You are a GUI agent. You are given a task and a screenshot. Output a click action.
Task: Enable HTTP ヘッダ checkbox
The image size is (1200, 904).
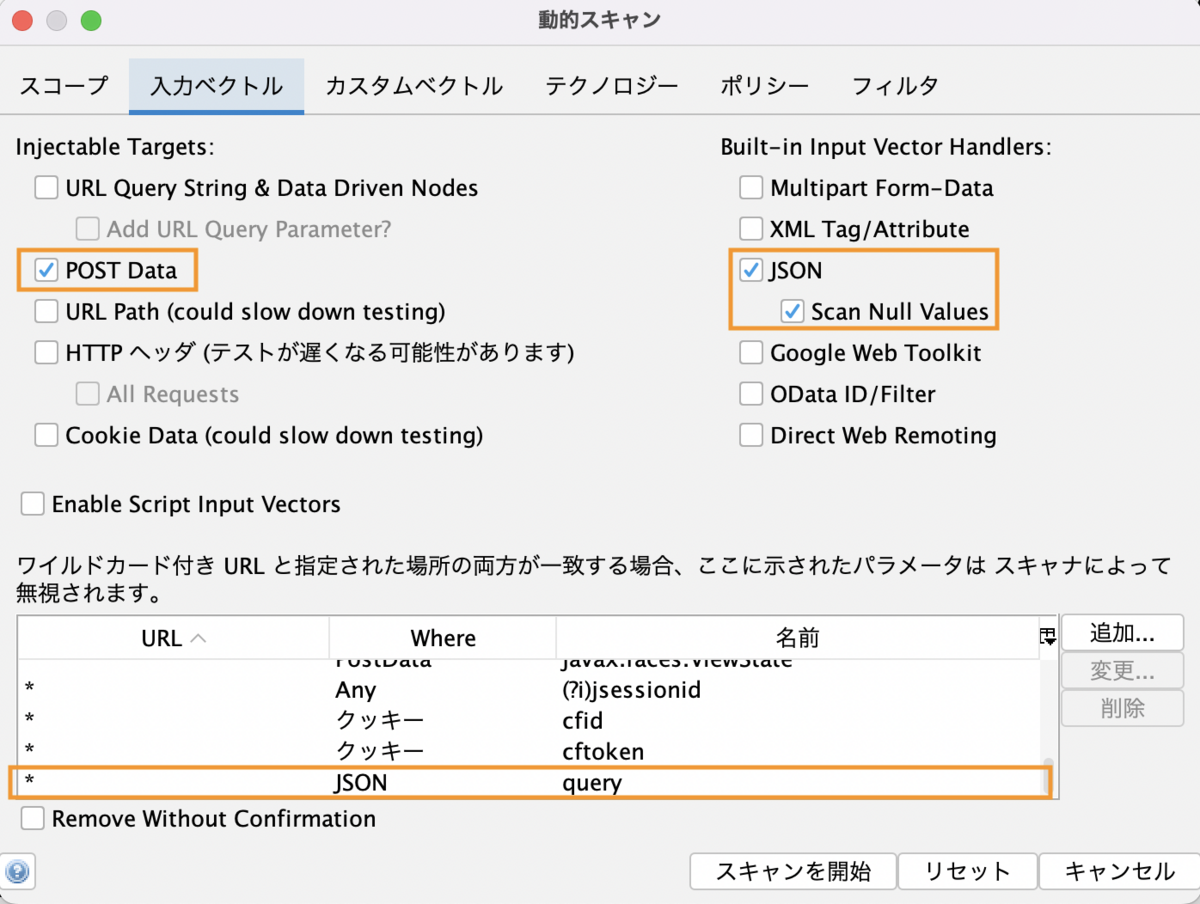(47, 352)
